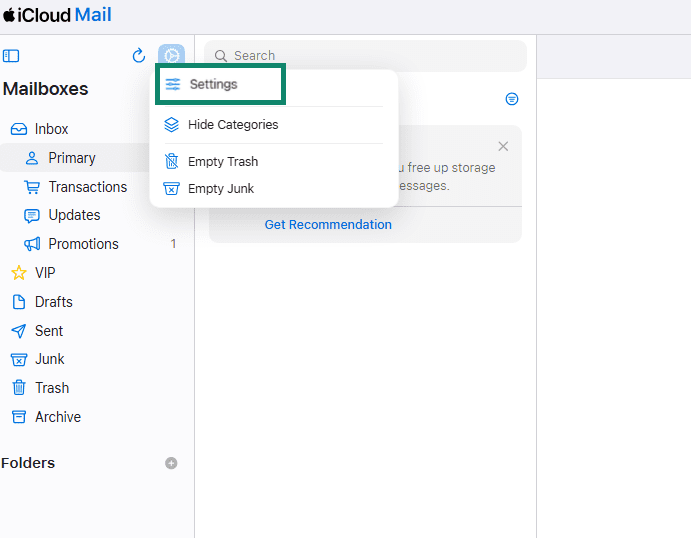Dismiss the storage recommendation banner

click(x=503, y=146)
